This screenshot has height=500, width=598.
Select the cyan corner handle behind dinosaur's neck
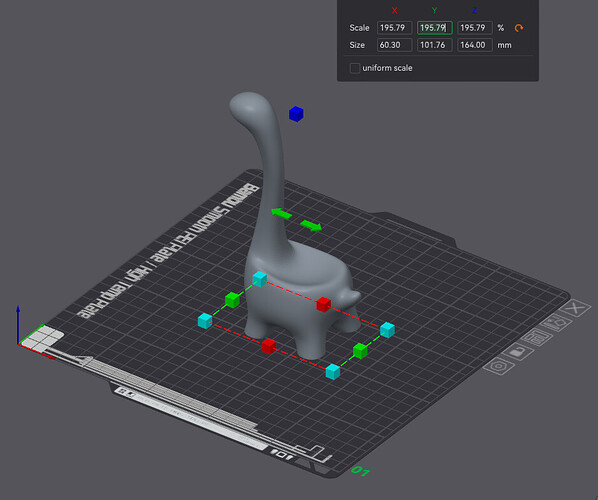click(260, 279)
